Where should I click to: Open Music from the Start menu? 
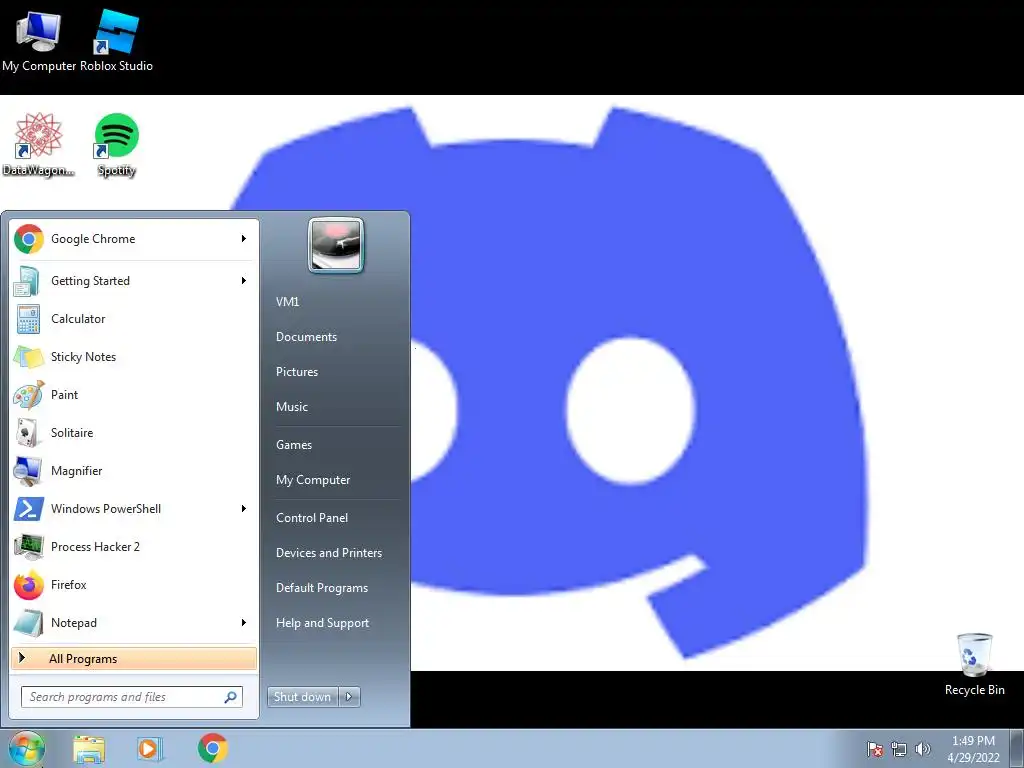[x=291, y=407]
